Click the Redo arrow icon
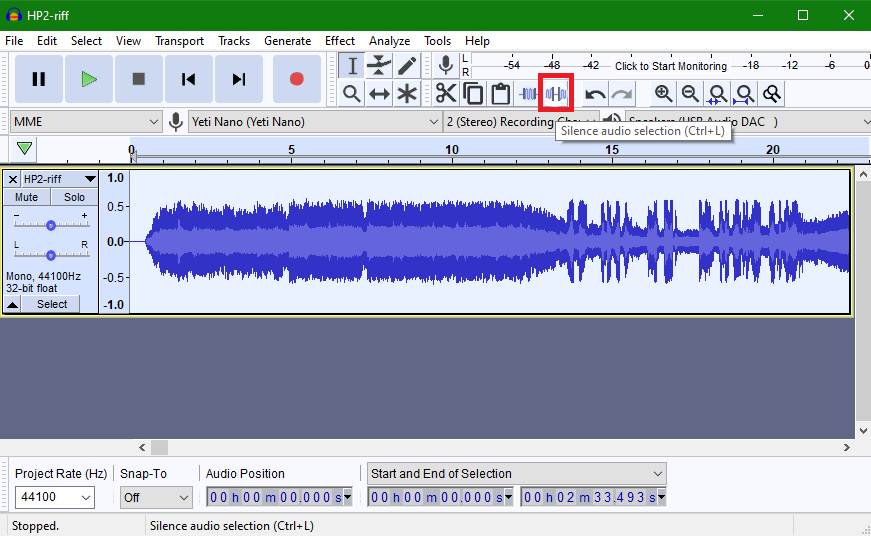The image size is (871, 536). click(622, 93)
